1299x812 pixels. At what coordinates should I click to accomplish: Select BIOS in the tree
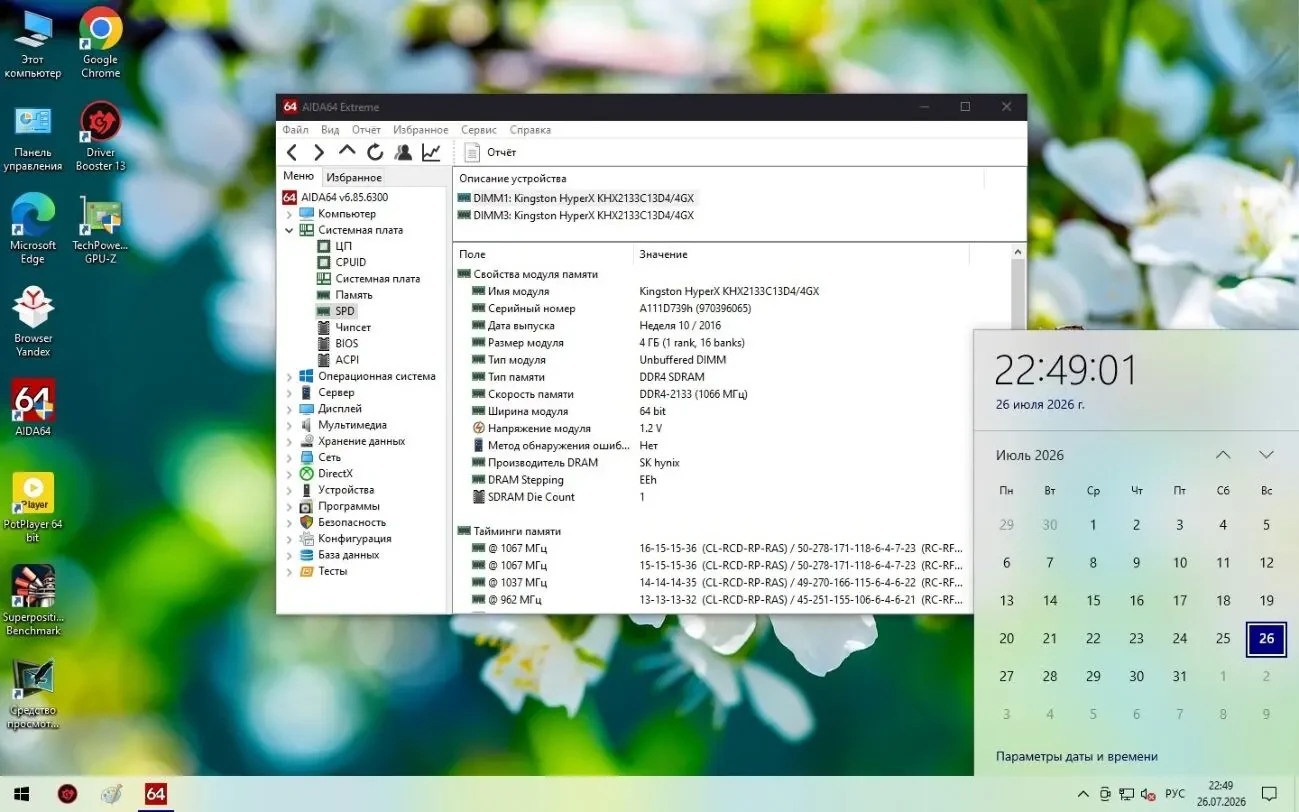346,343
